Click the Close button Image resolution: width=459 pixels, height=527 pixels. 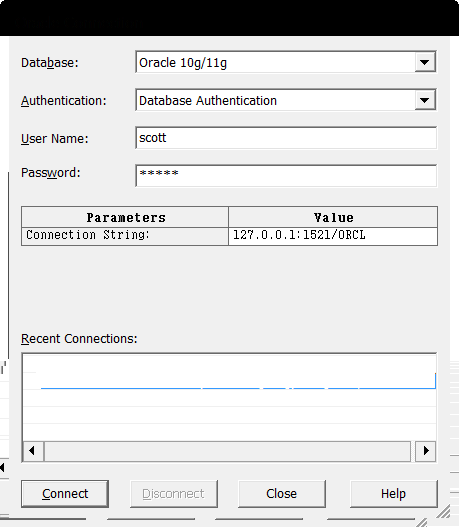tap(282, 494)
